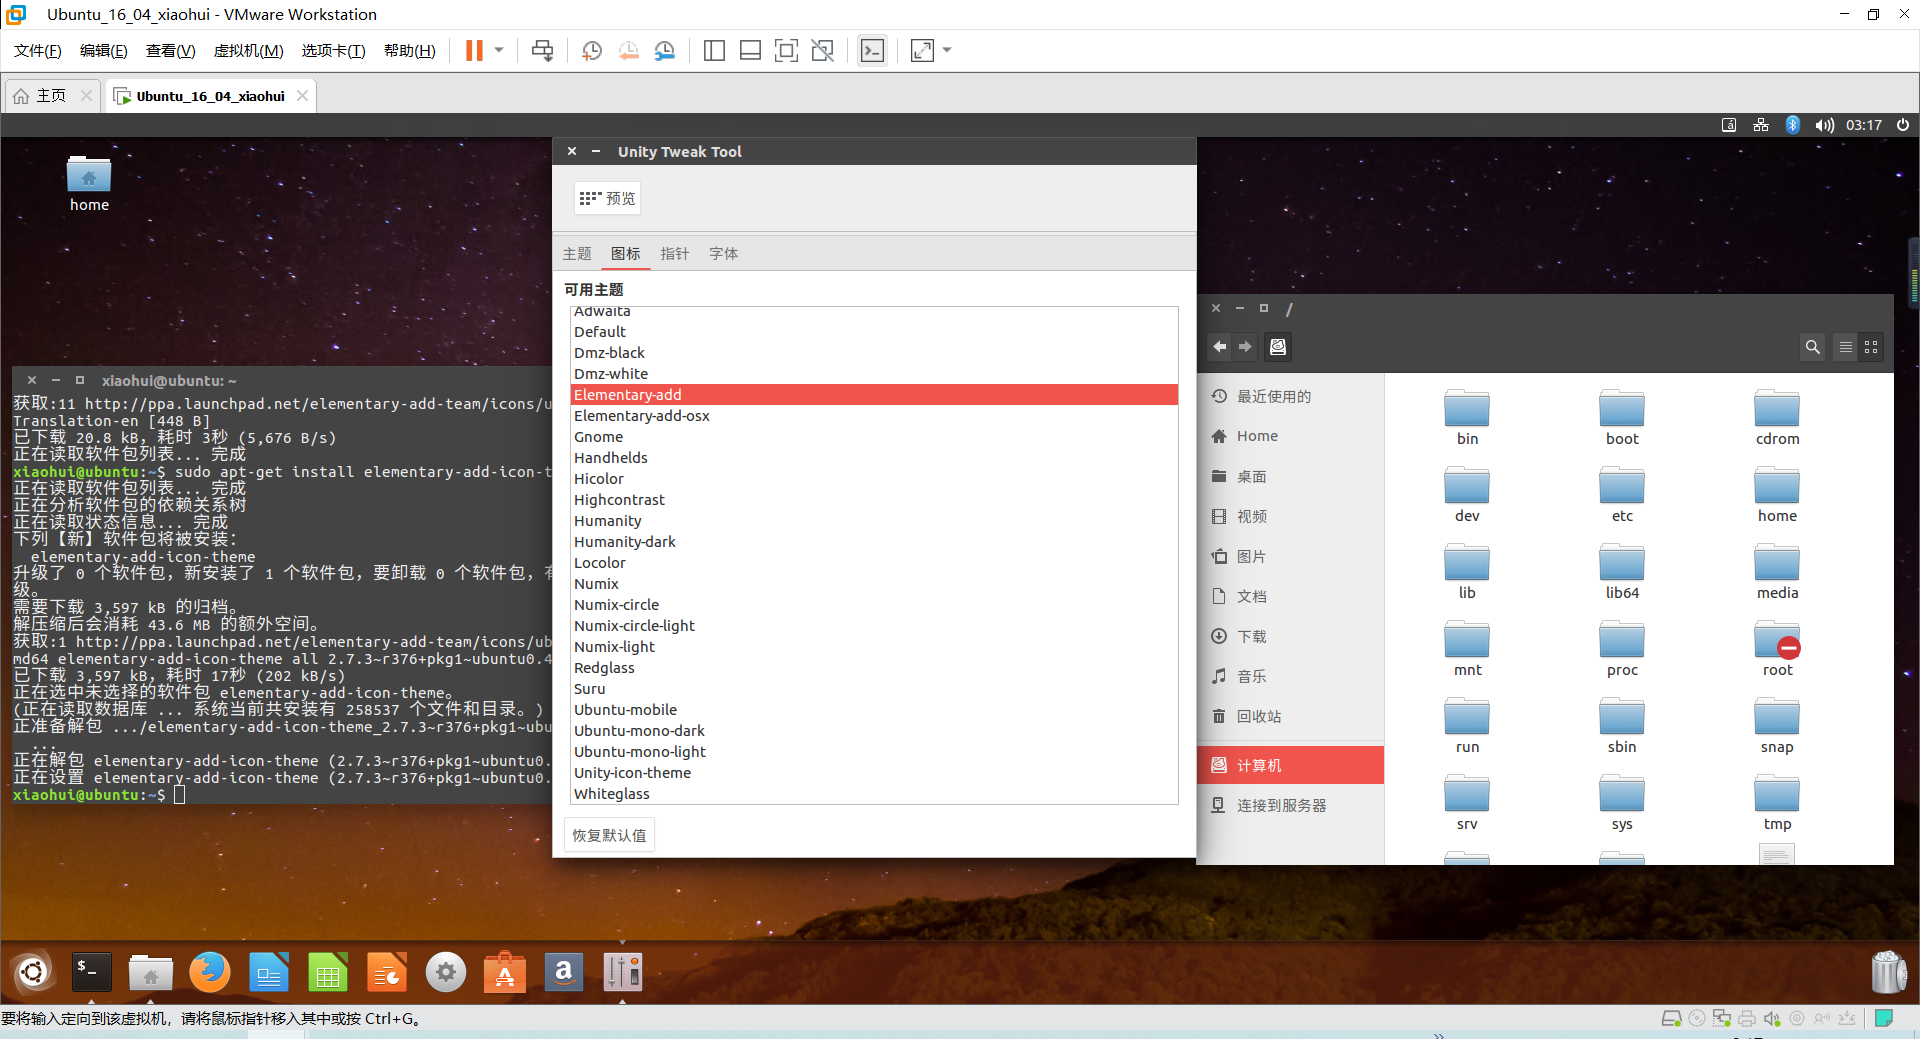Open the root folder in file manager
This screenshot has height=1039, width=1920.
[1776, 647]
